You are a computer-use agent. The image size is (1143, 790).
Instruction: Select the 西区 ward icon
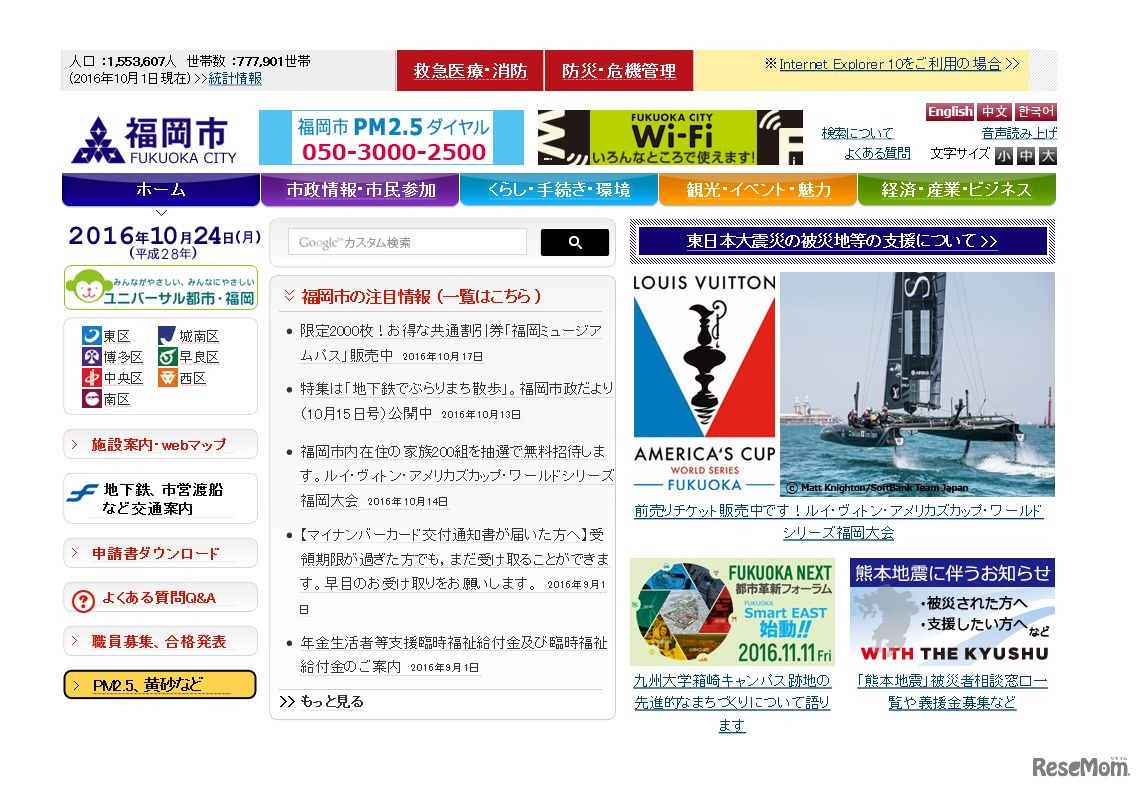click(x=168, y=378)
